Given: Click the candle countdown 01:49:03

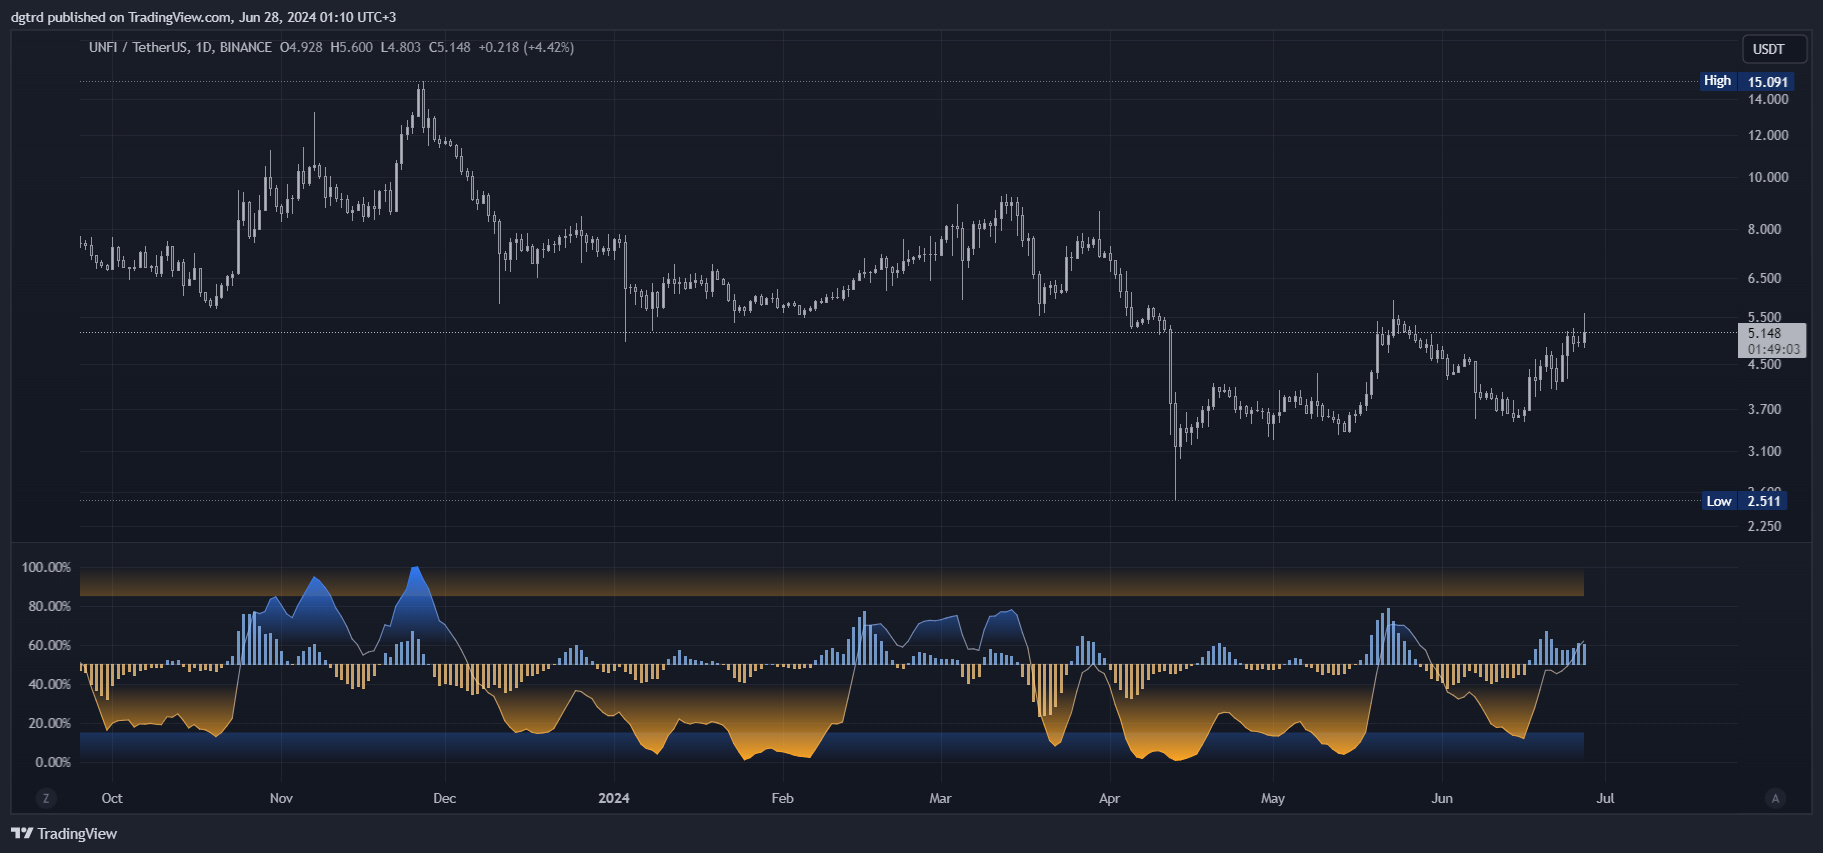Looking at the screenshot, I should [x=1774, y=349].
